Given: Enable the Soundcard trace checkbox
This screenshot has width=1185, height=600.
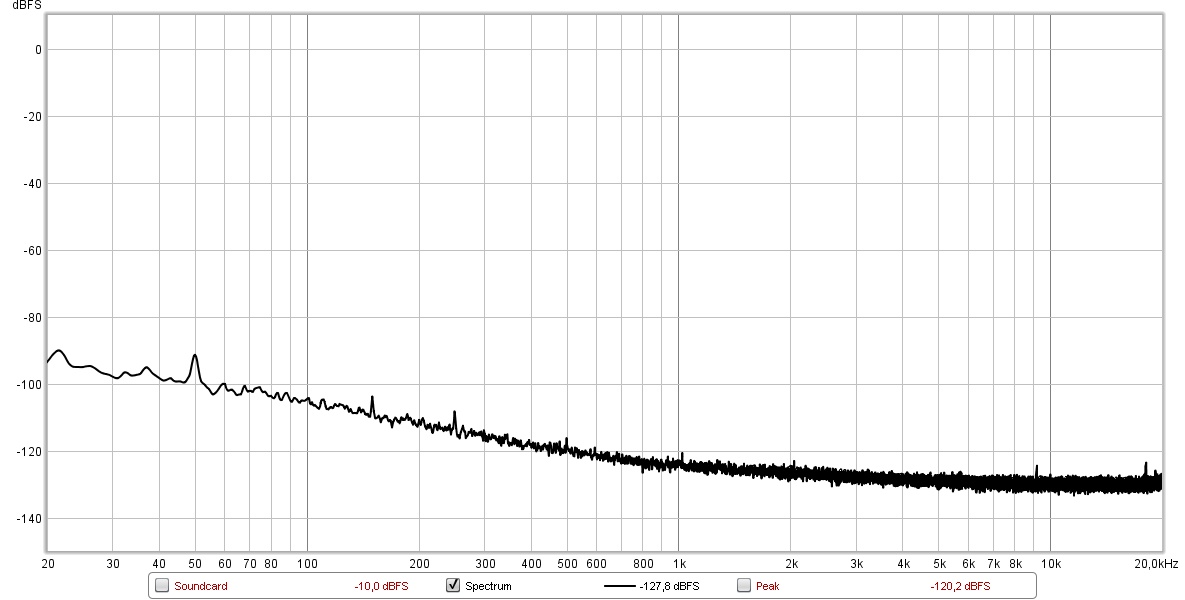Looking at the screenshot, I should pyautogui.click(x=162, y=586).
